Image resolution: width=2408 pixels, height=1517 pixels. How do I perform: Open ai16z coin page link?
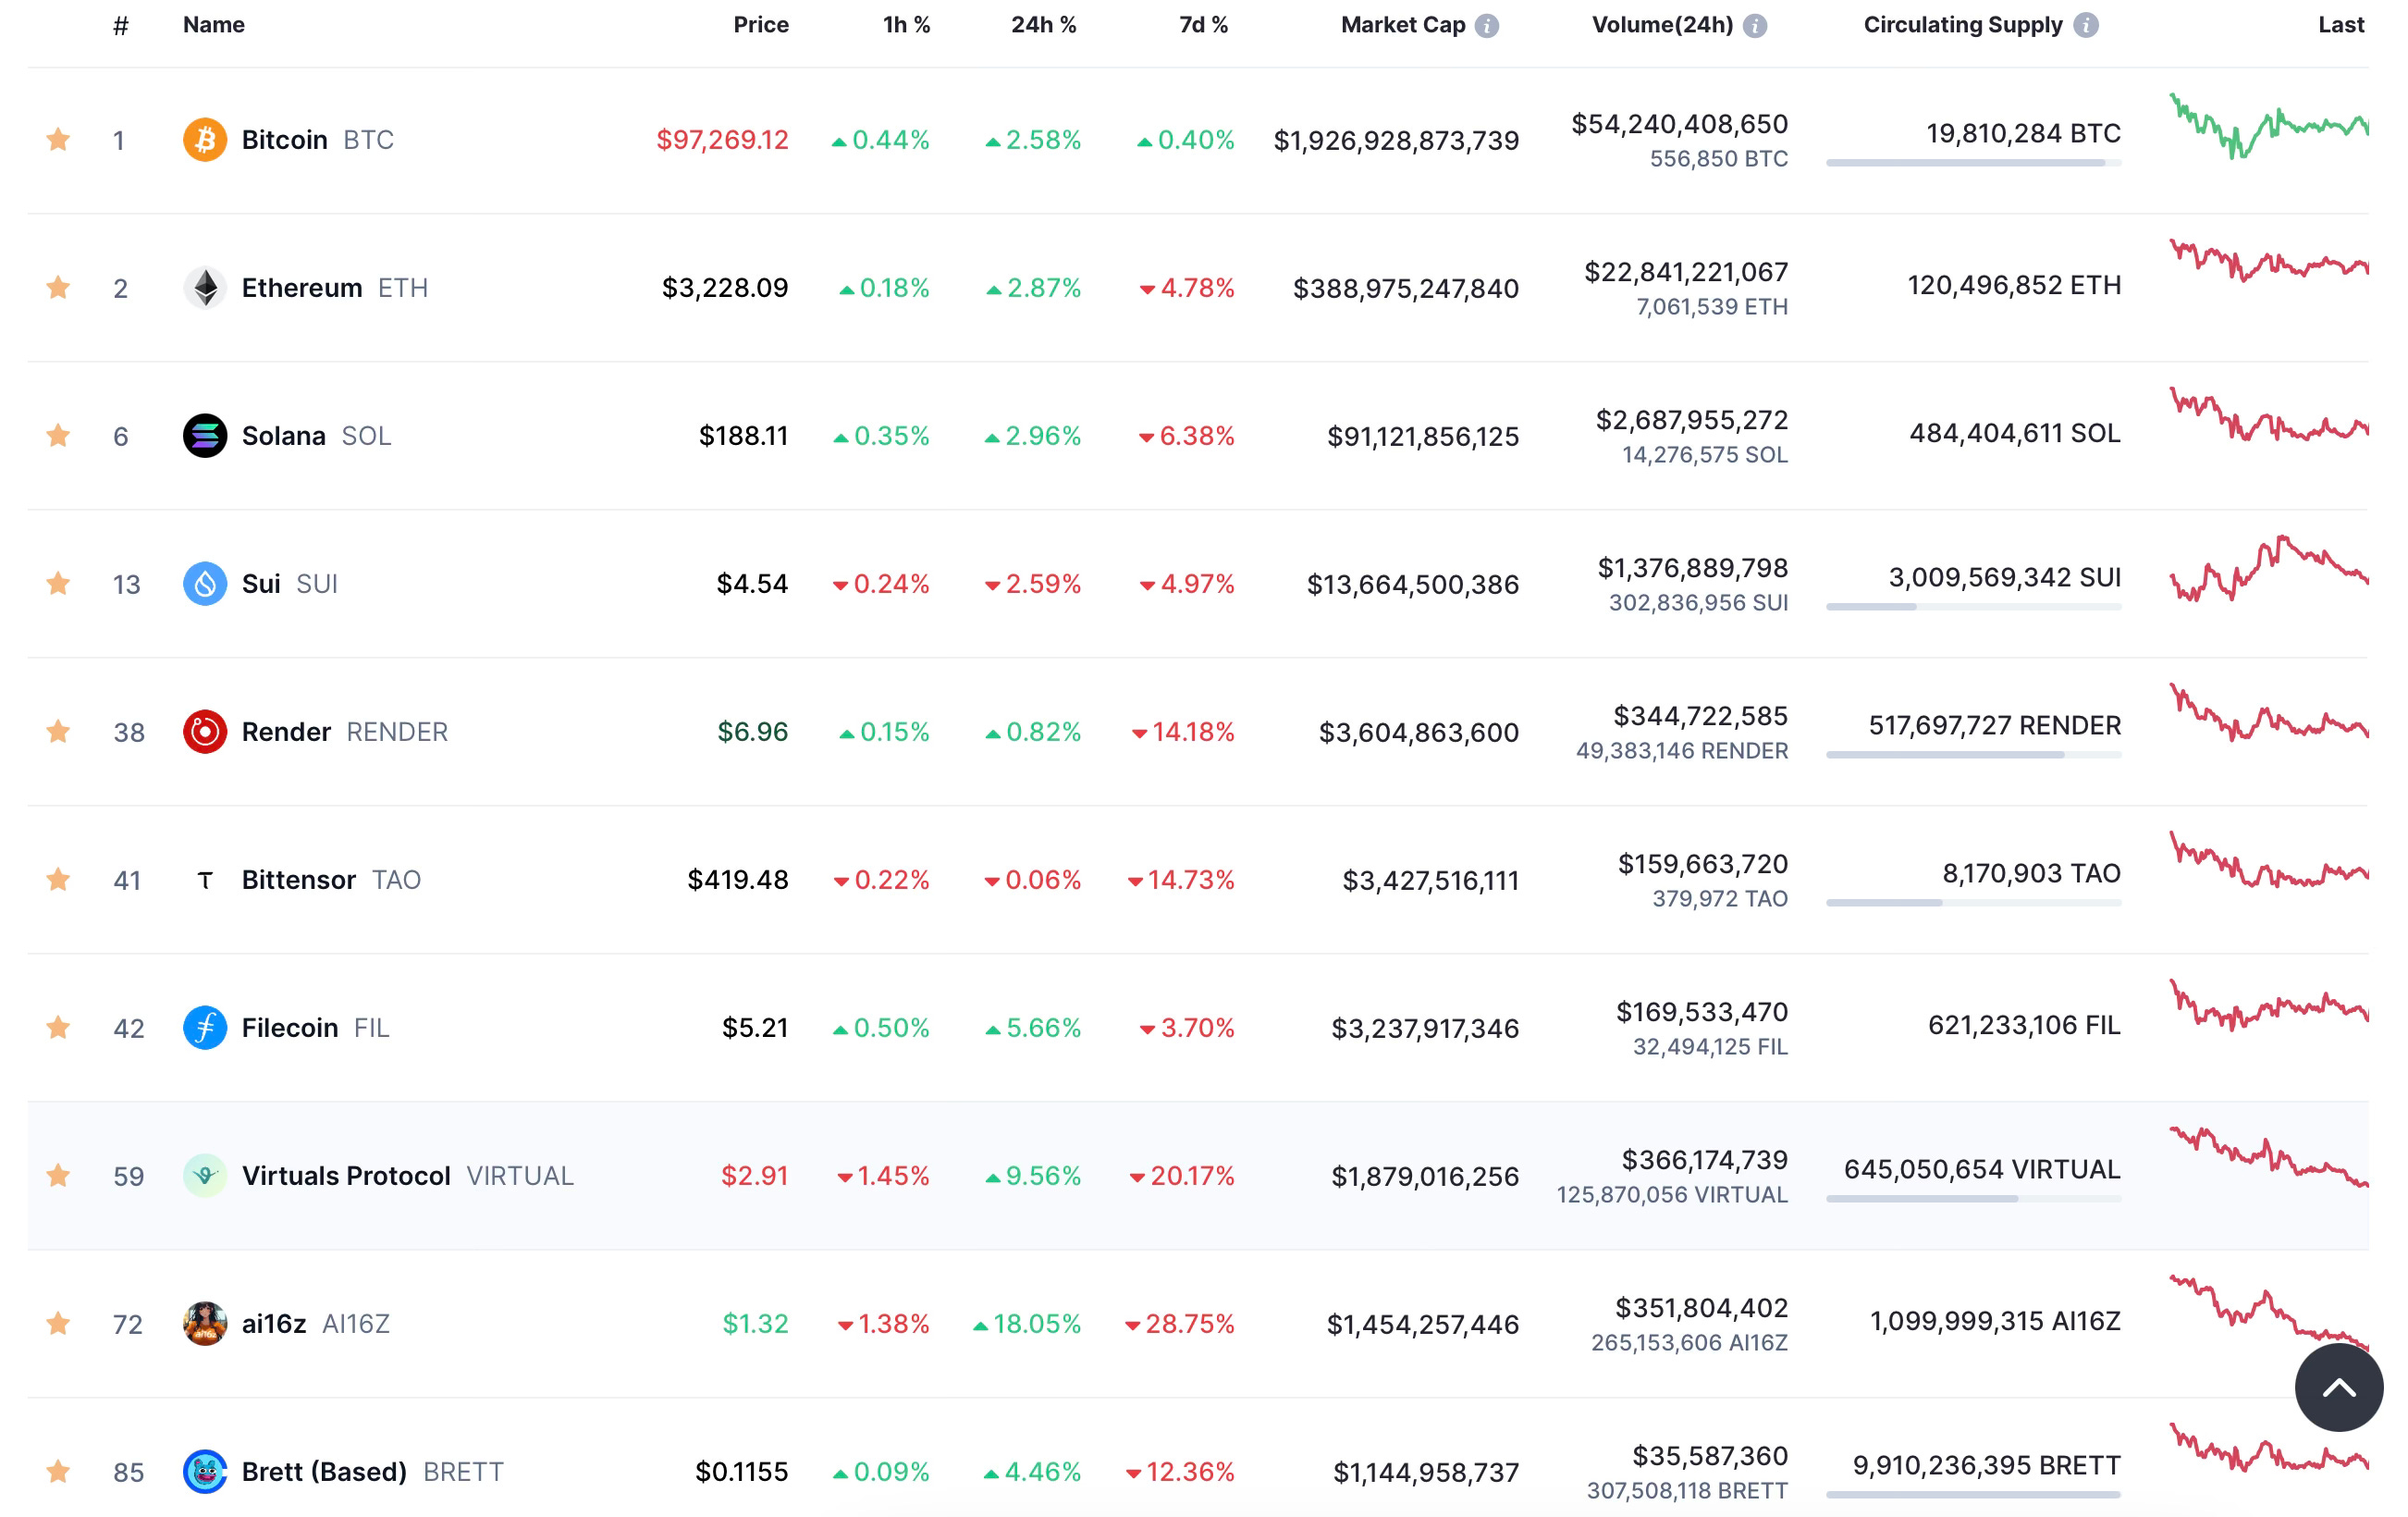(273, 1324)
